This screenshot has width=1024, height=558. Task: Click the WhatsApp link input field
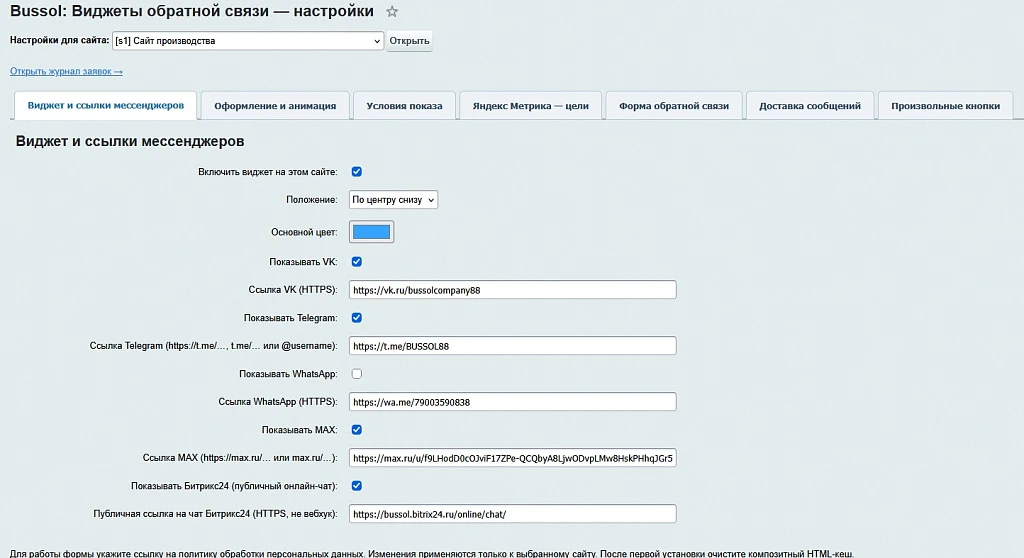tap(513, 402)
